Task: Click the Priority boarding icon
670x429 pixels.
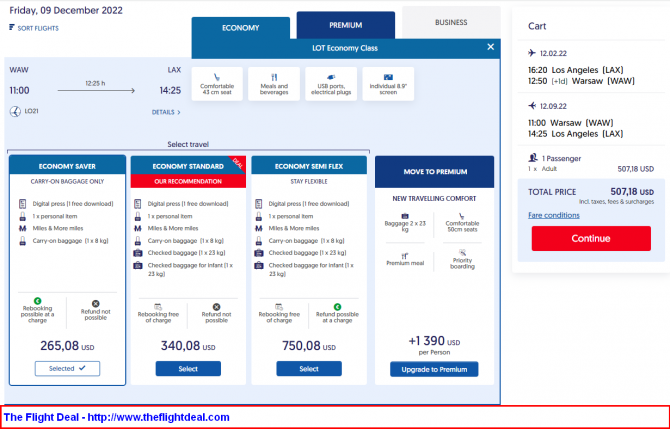Action: [x=462, y=253]
